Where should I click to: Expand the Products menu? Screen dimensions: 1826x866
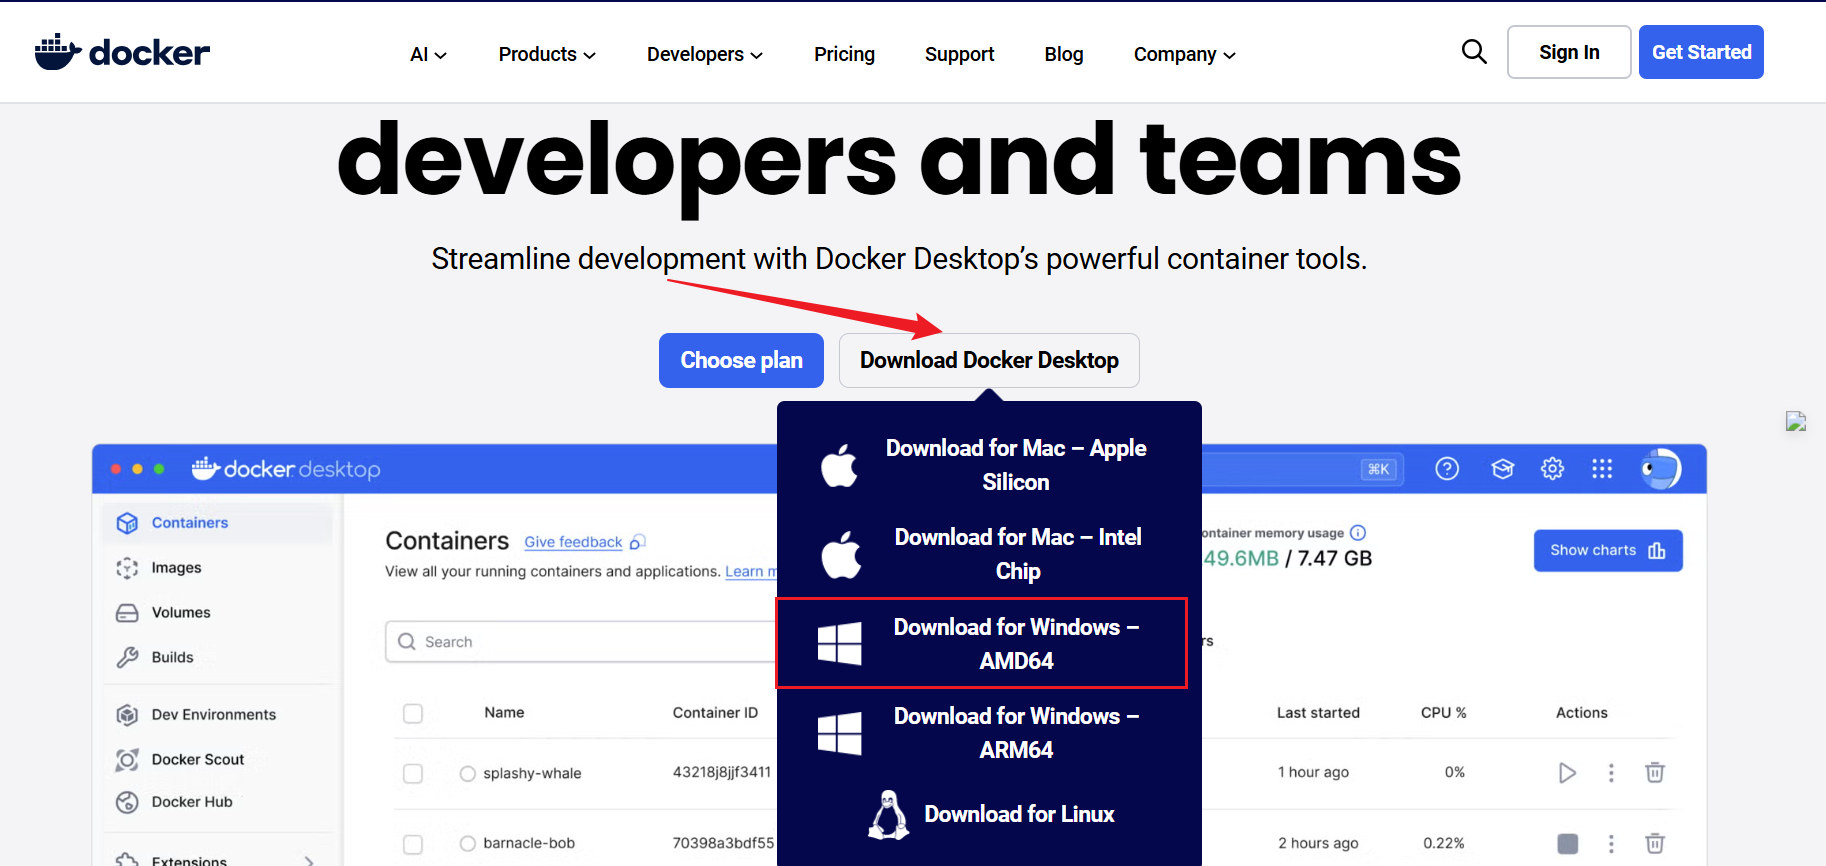coord(547,54)
